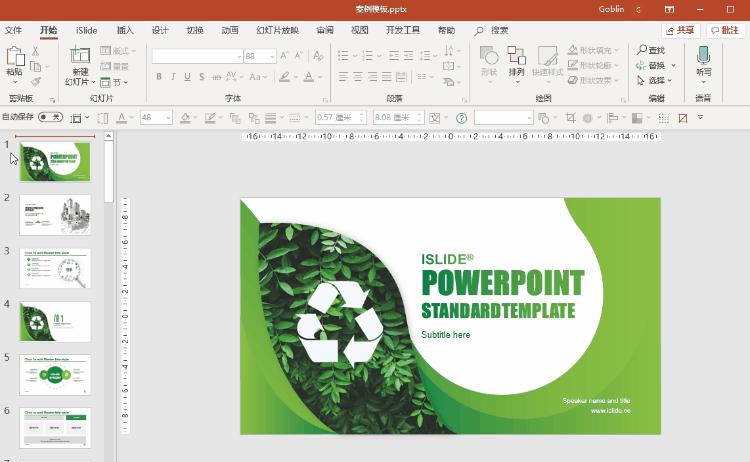The width and height of the screenshot is (750, 462).
Task: Create a new slide with 新建幻灯片 icon
Action: point(80,56)
